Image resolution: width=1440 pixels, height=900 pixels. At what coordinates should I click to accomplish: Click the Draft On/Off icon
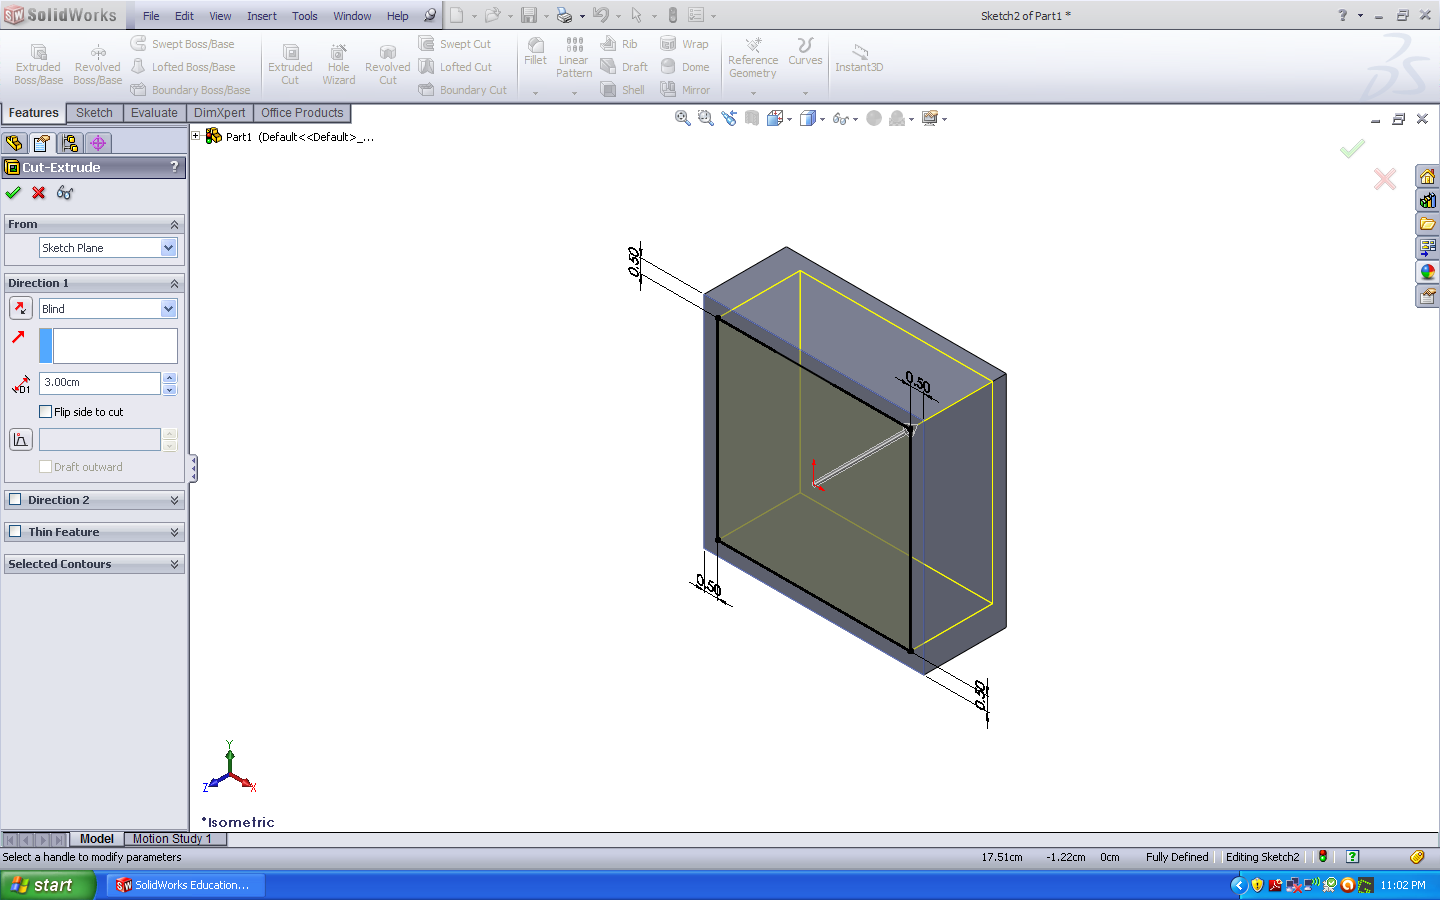pos(20,440)
